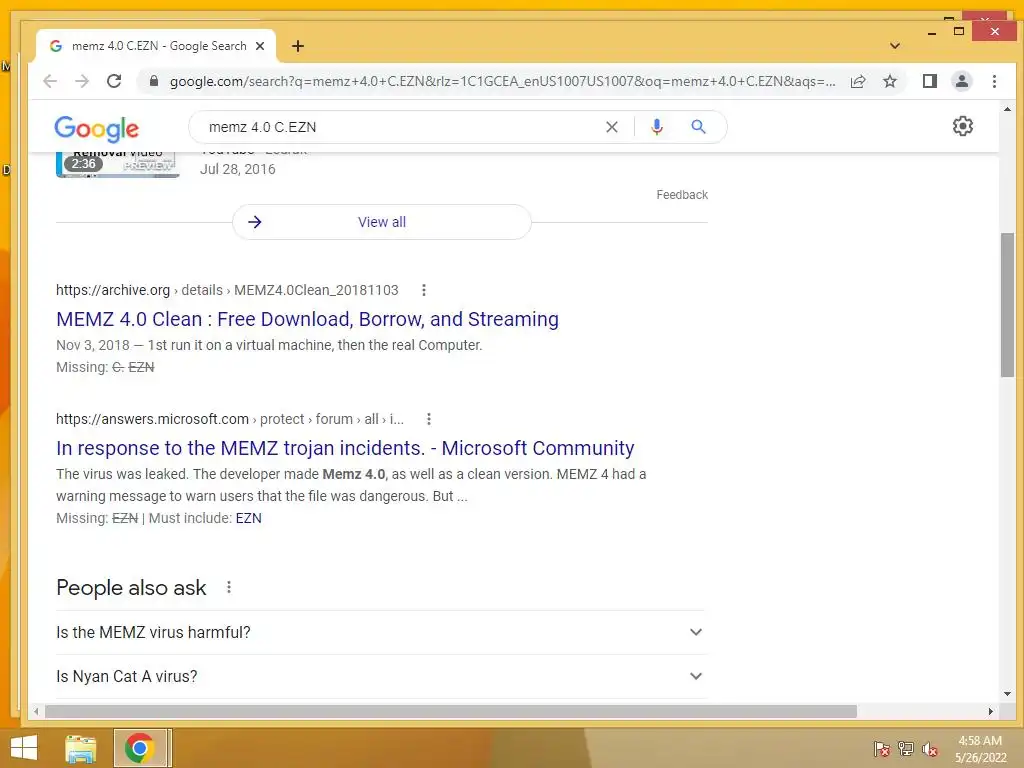1024x768 pixels.
Task: Send Feedback on video results
Action: click(x=682, y=195)
